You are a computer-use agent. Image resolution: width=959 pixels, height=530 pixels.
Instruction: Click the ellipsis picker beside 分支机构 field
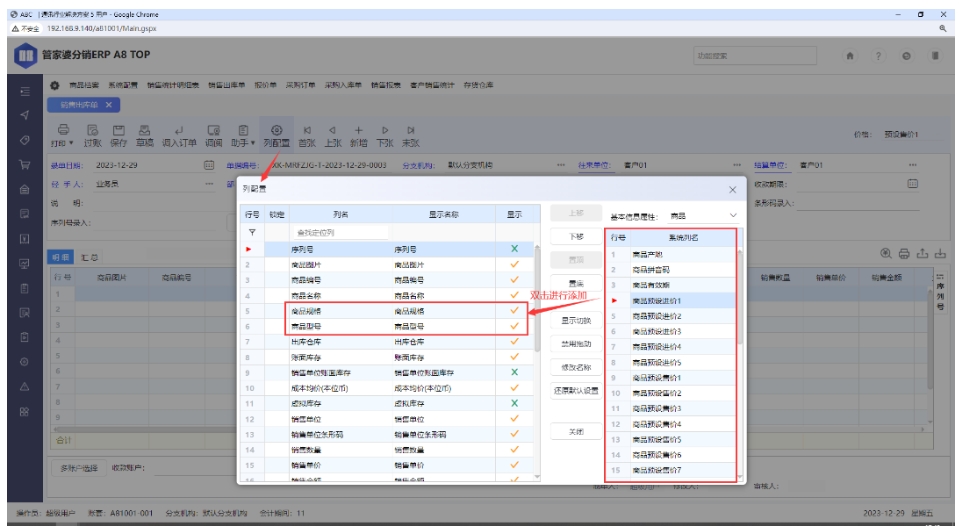point(561,165)
